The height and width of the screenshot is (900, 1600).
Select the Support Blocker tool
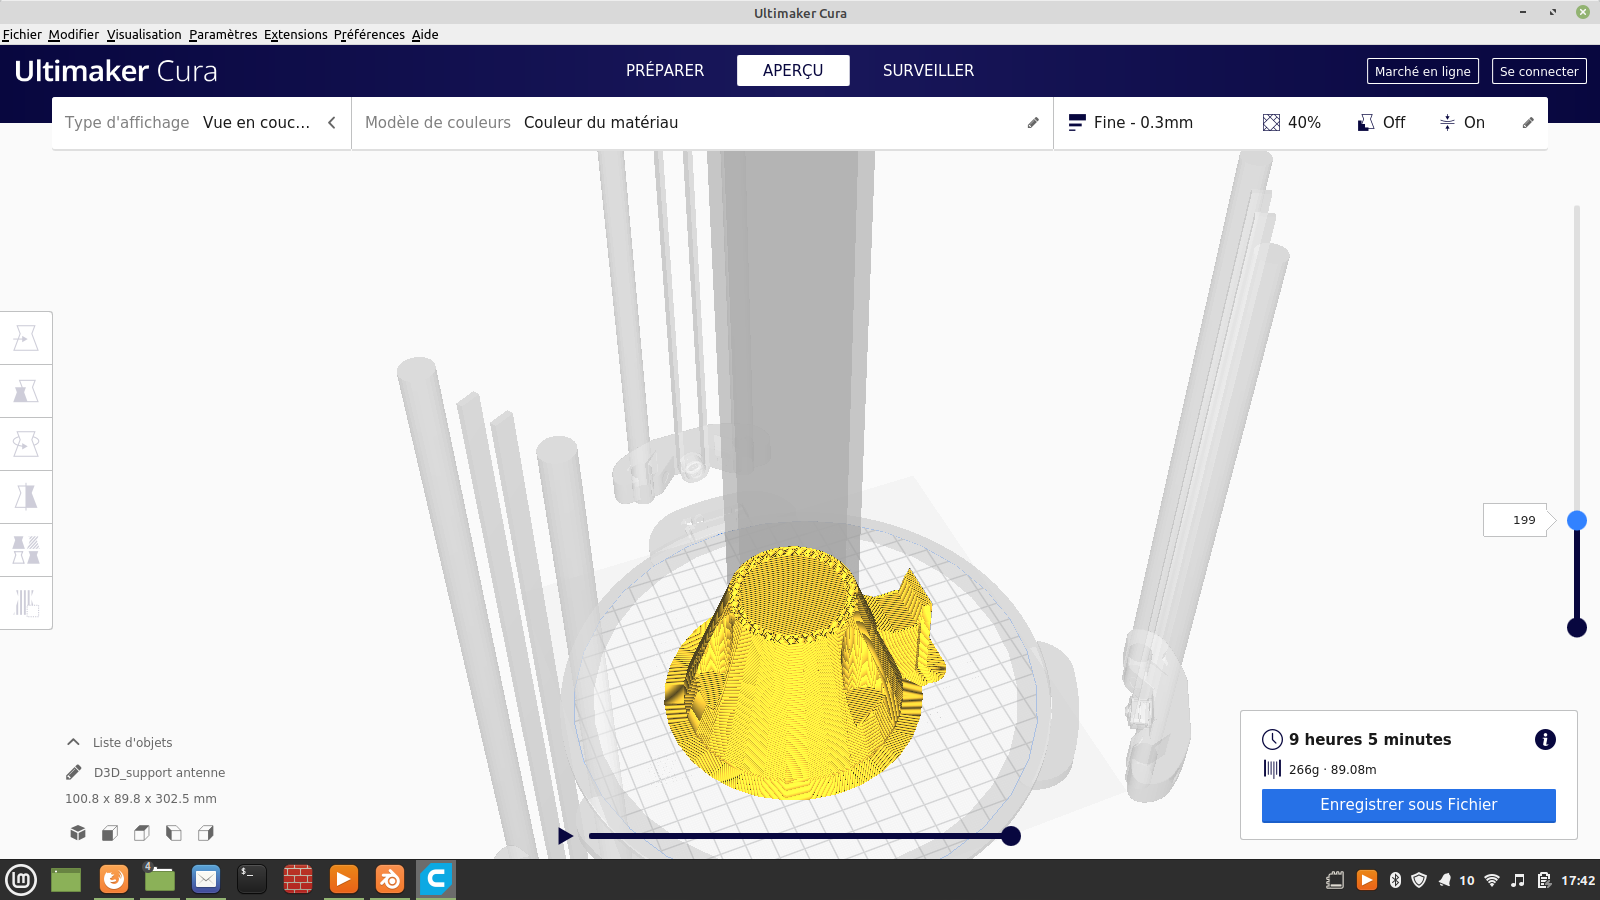26,603
